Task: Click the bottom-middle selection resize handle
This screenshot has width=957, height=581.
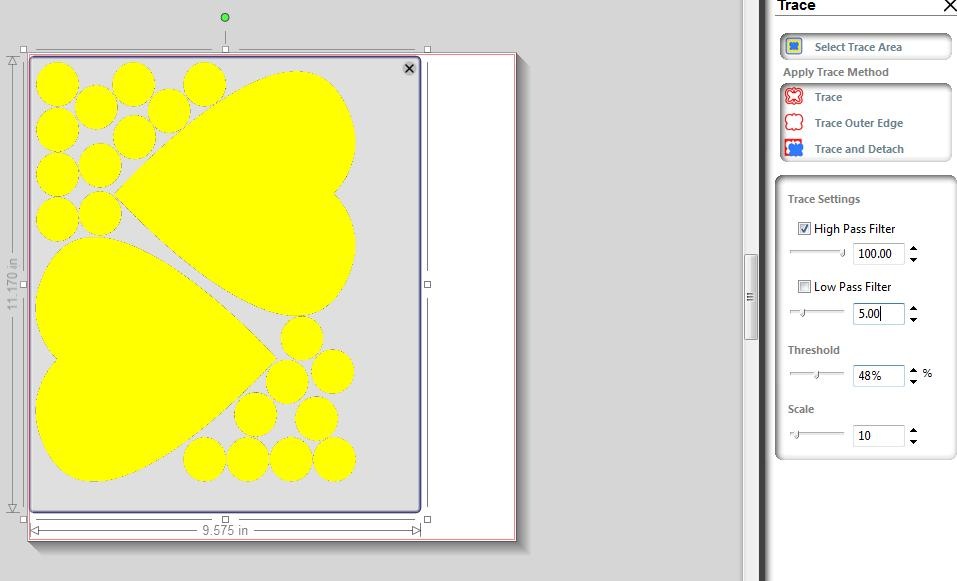Action: (225, 519)
